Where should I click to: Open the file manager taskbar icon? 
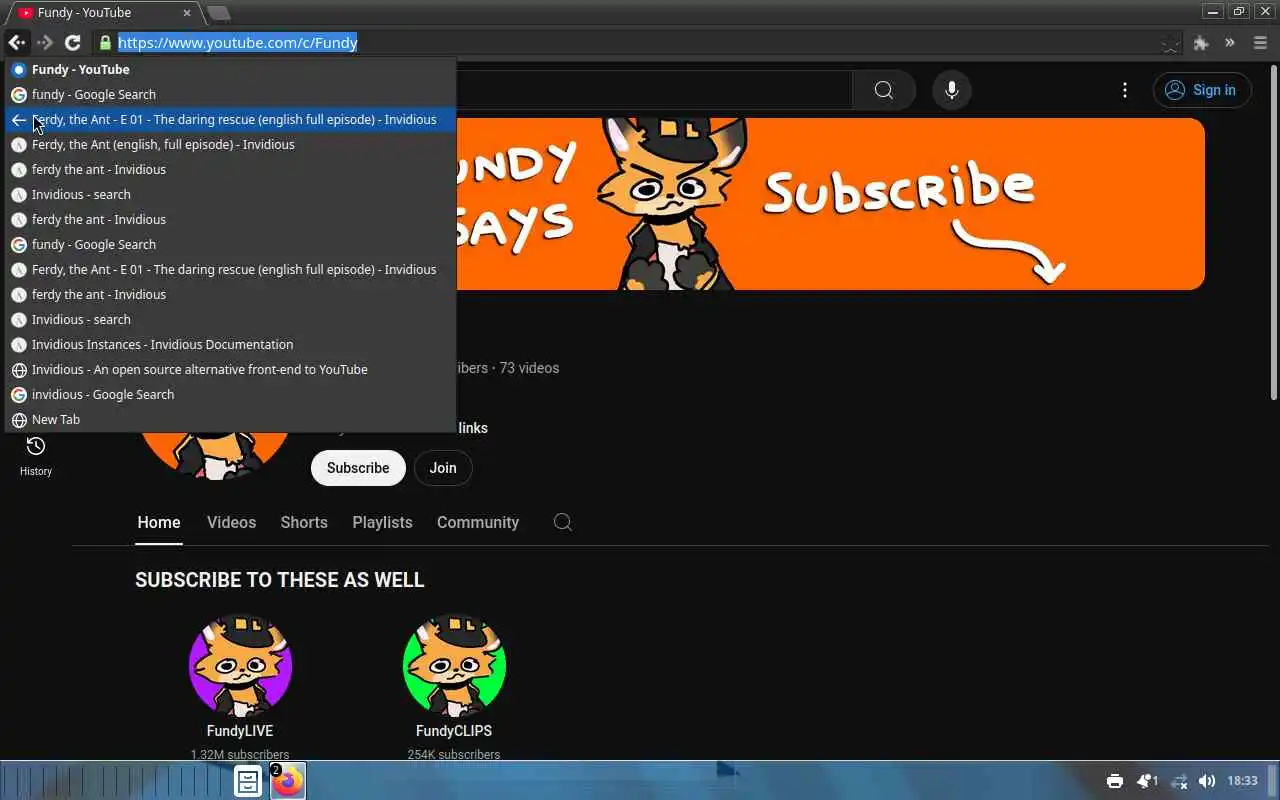[248, 781]
